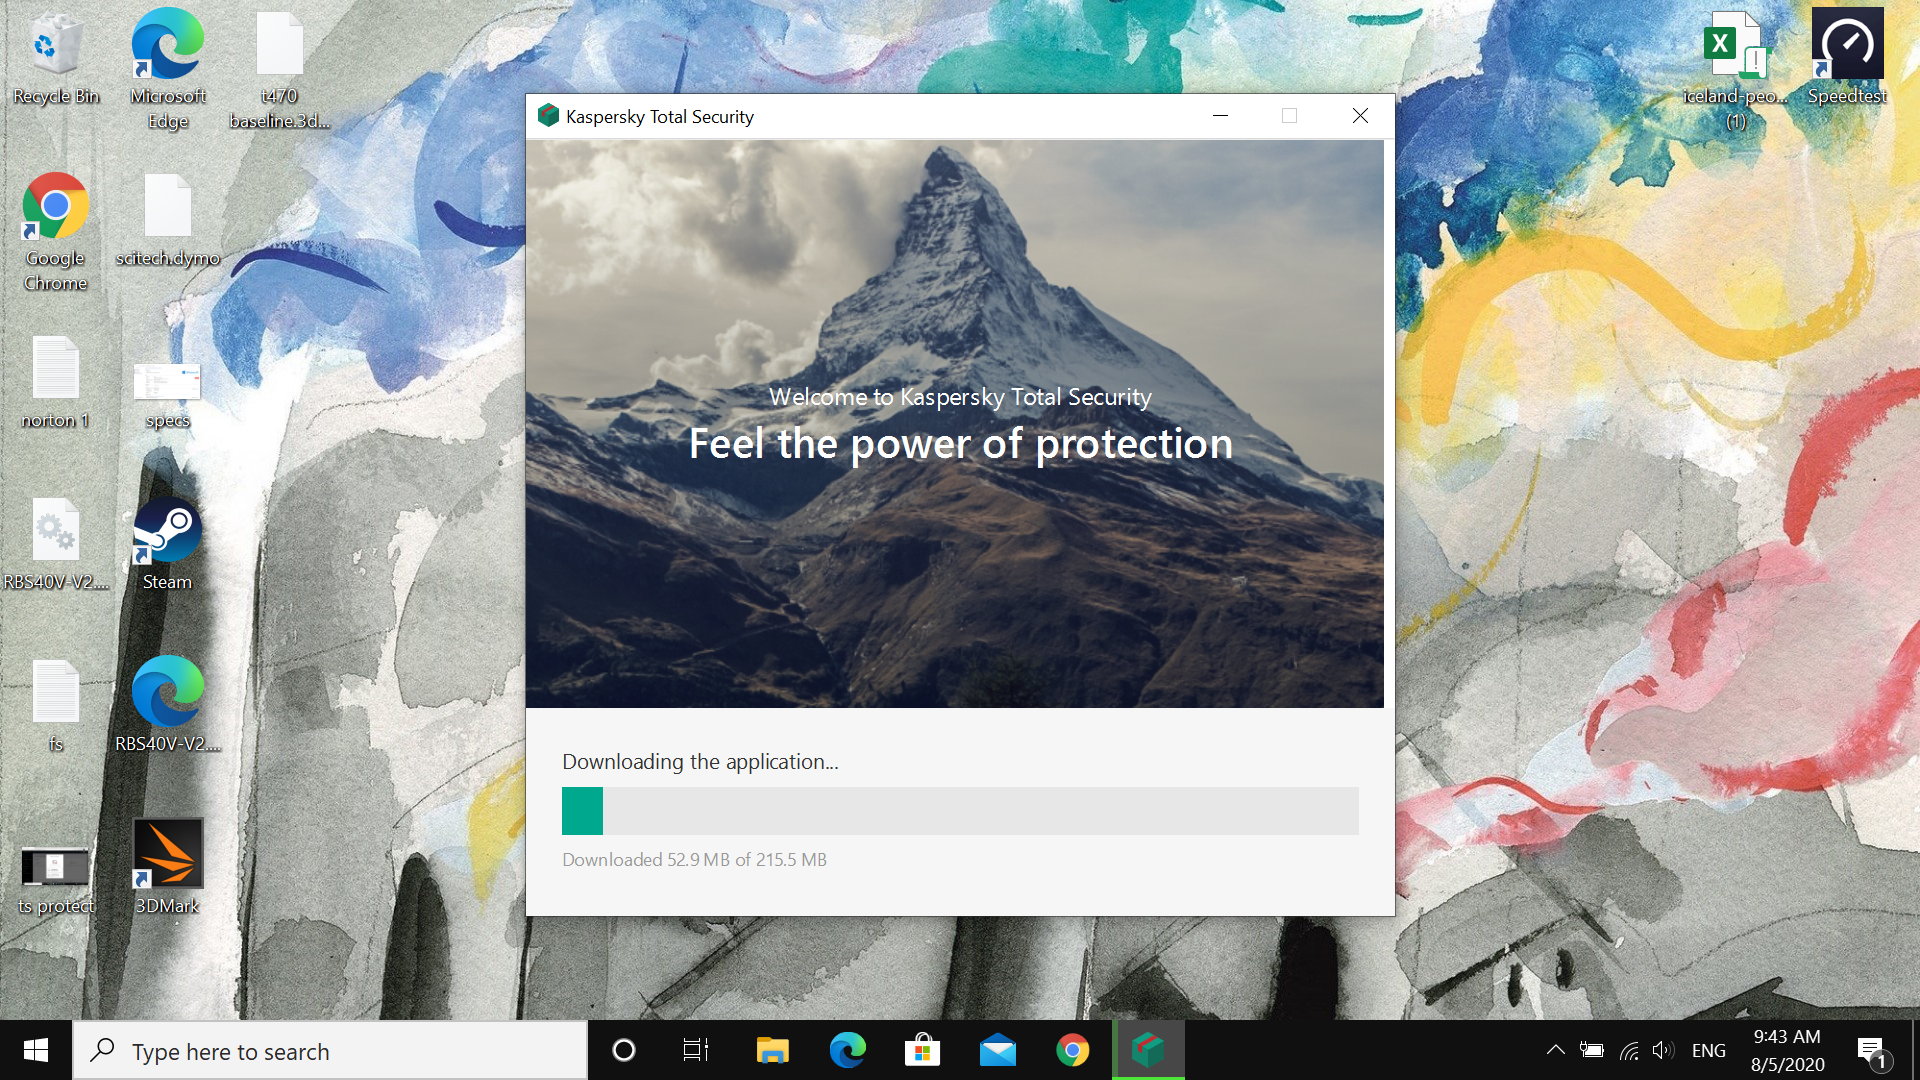
Task: Click the 'Type here to search' box
Action: [330, 1050]
